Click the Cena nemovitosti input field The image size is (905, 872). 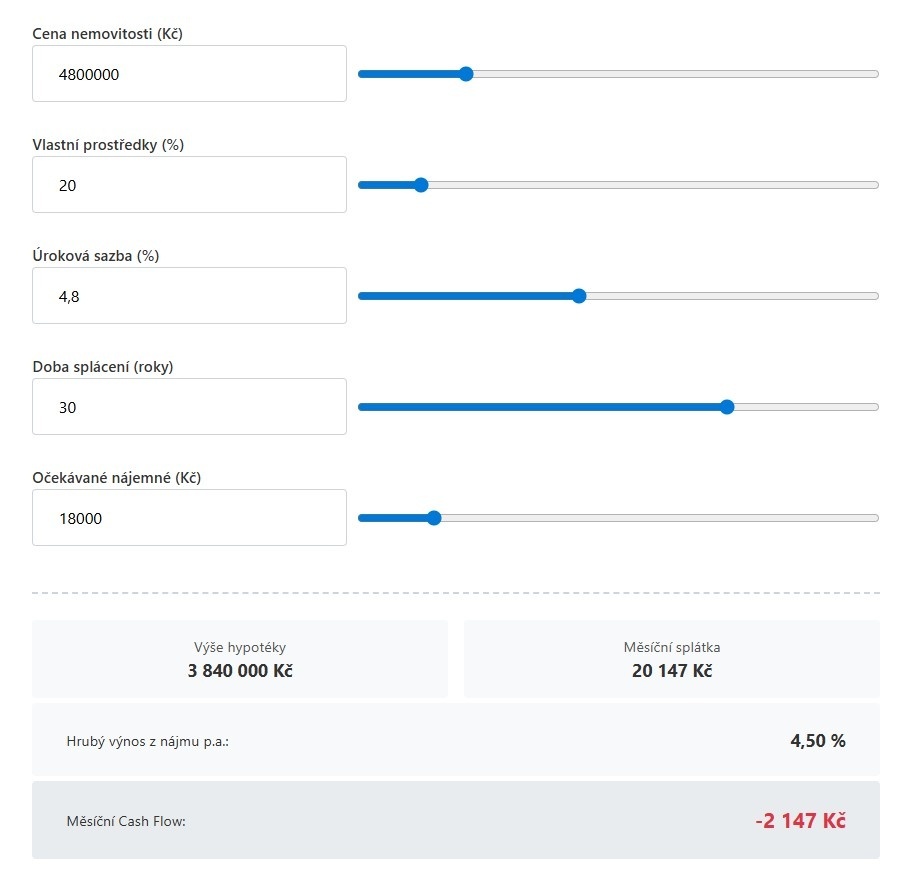(189, 73)
